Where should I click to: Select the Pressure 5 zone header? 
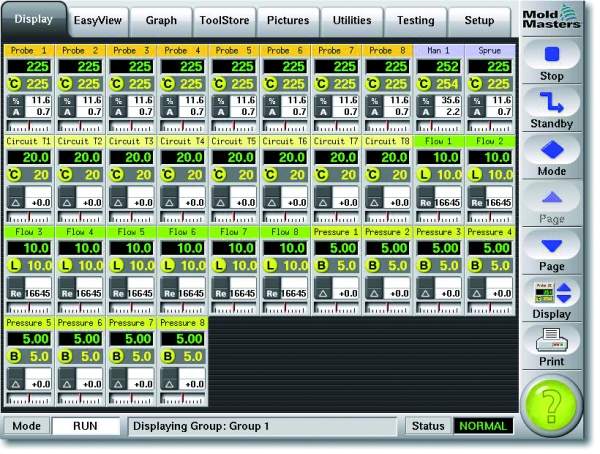pyautogui.click(x=30, y=324)
